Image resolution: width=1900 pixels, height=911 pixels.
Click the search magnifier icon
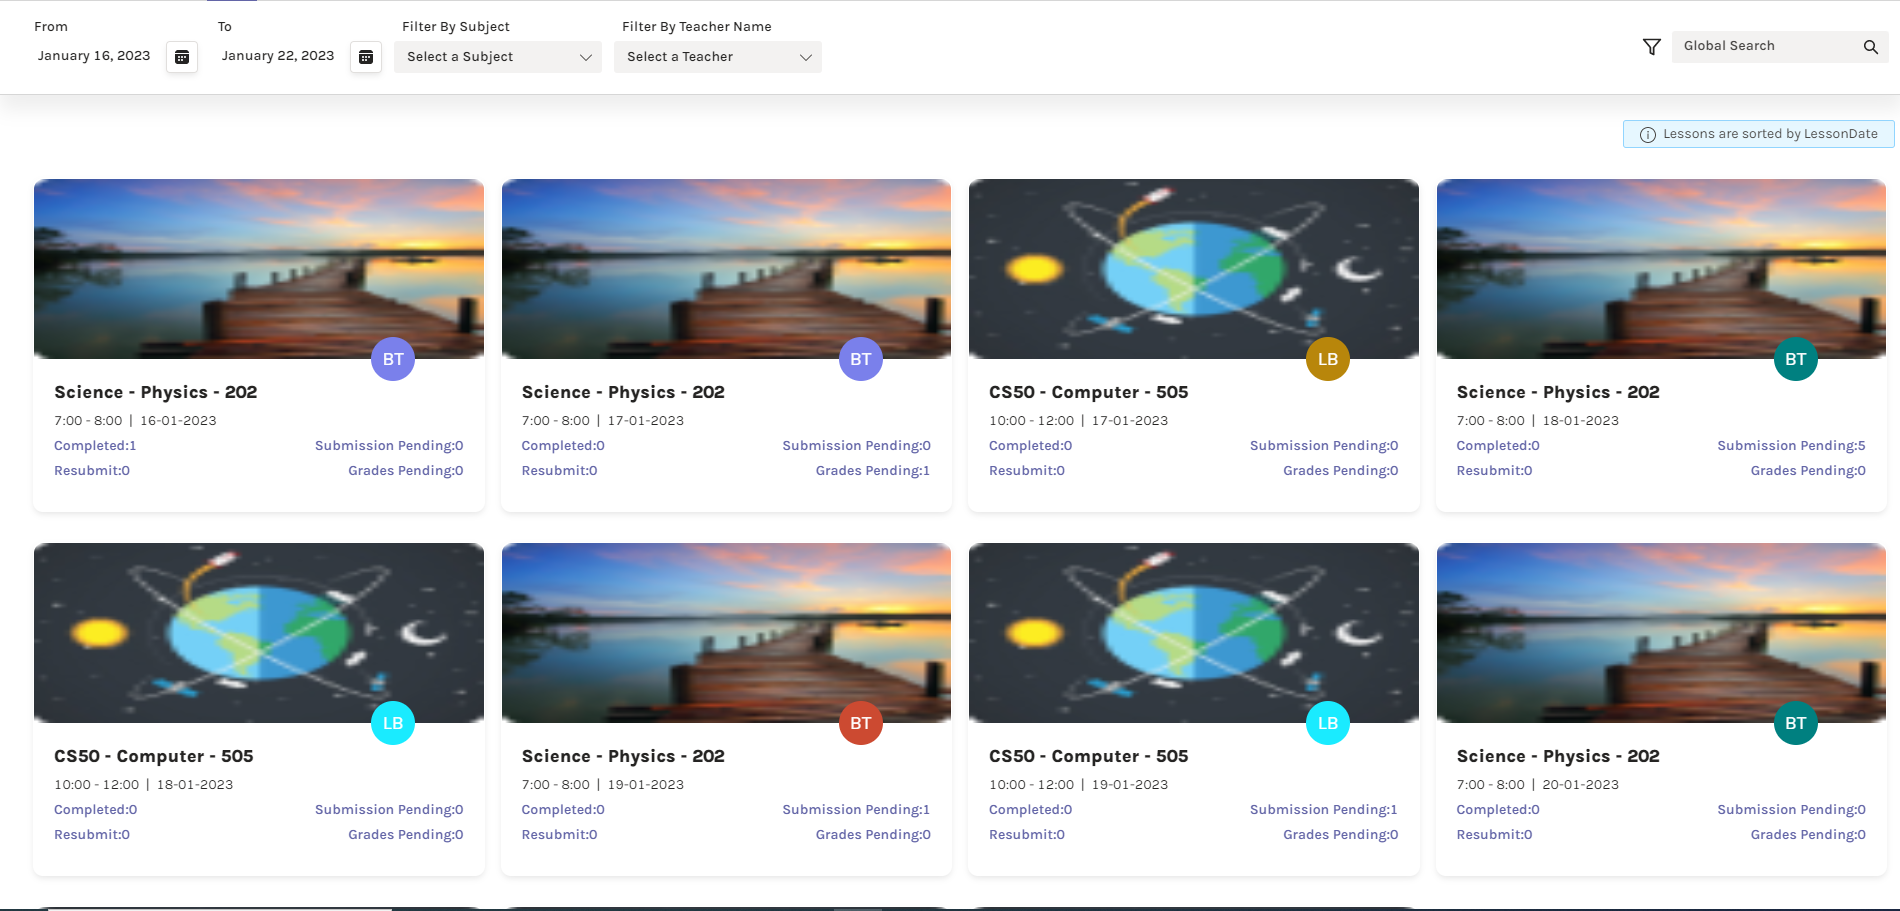[x=1870, y=46]
